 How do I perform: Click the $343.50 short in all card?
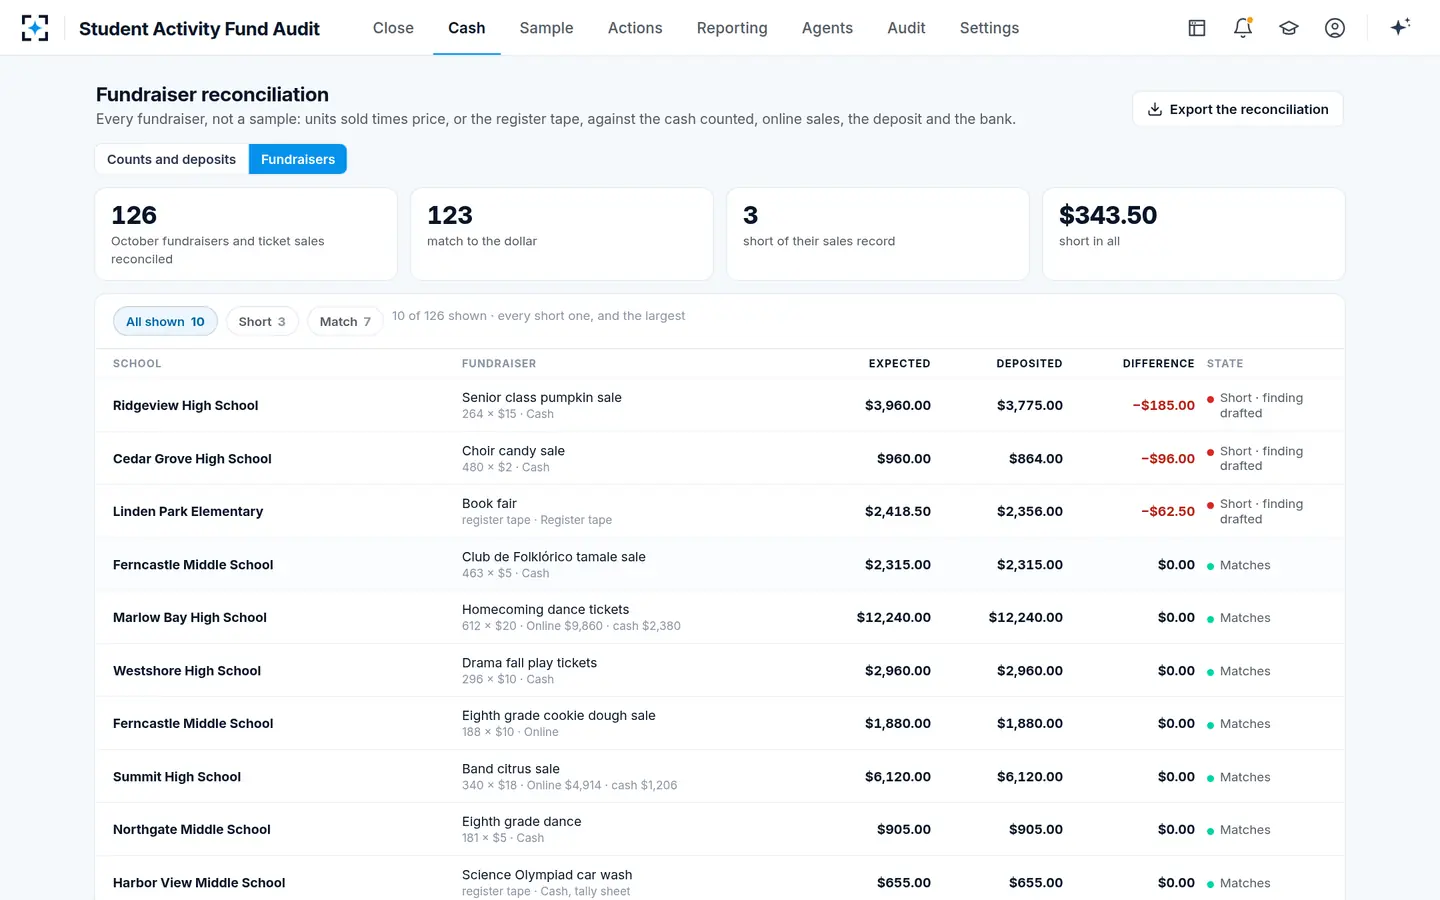pos(1194,234)
